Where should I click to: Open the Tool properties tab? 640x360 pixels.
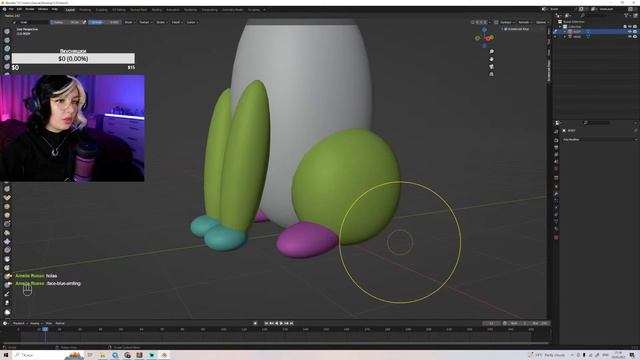pos(556,131)
